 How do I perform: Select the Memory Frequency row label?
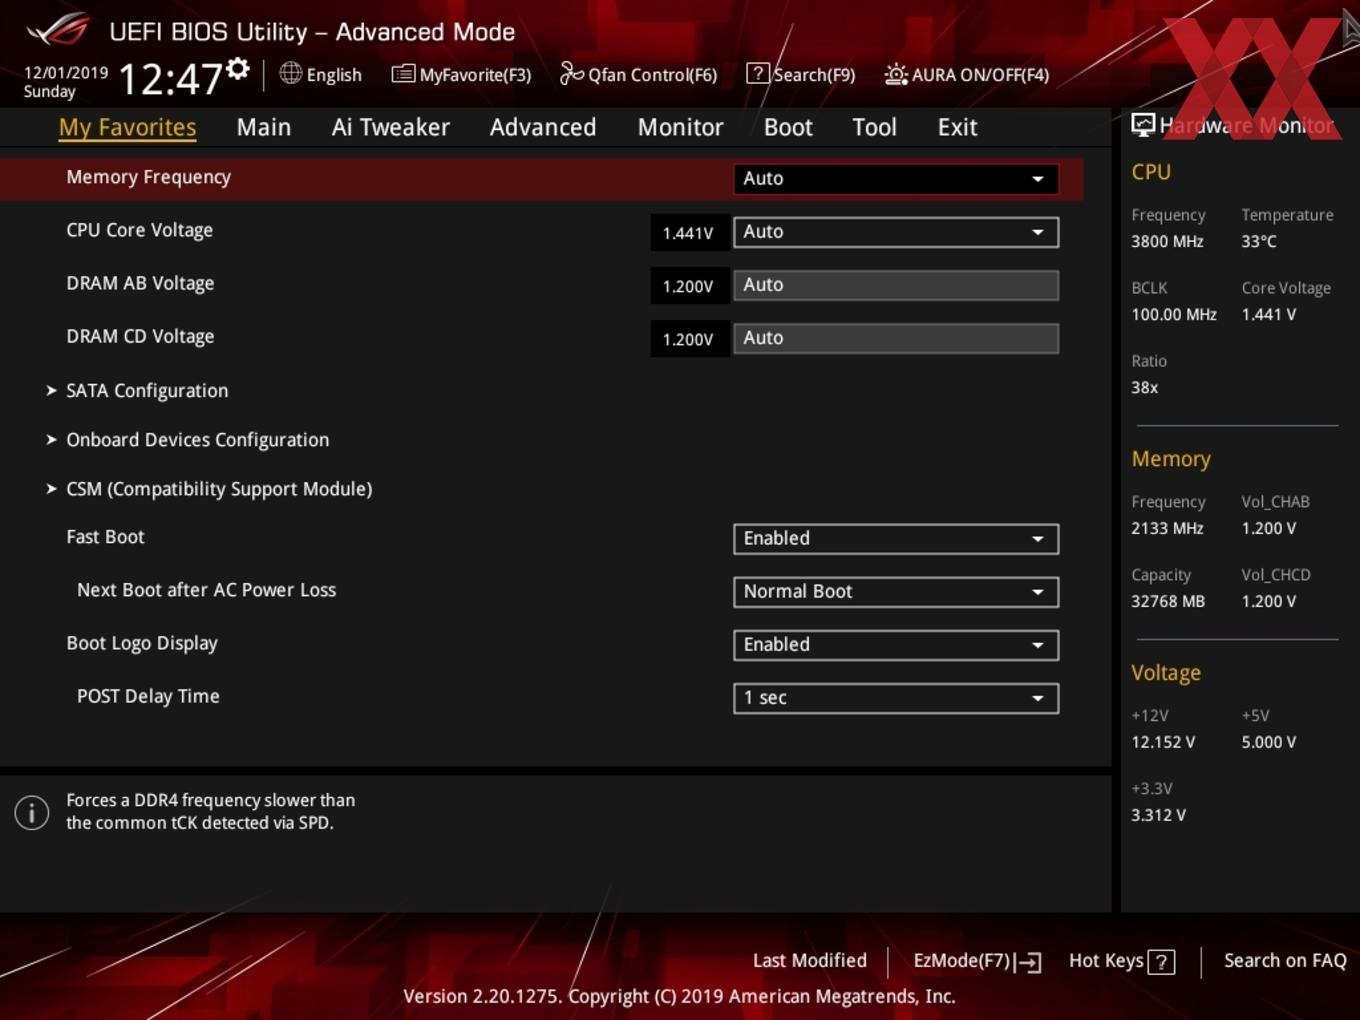click(148, 177)
